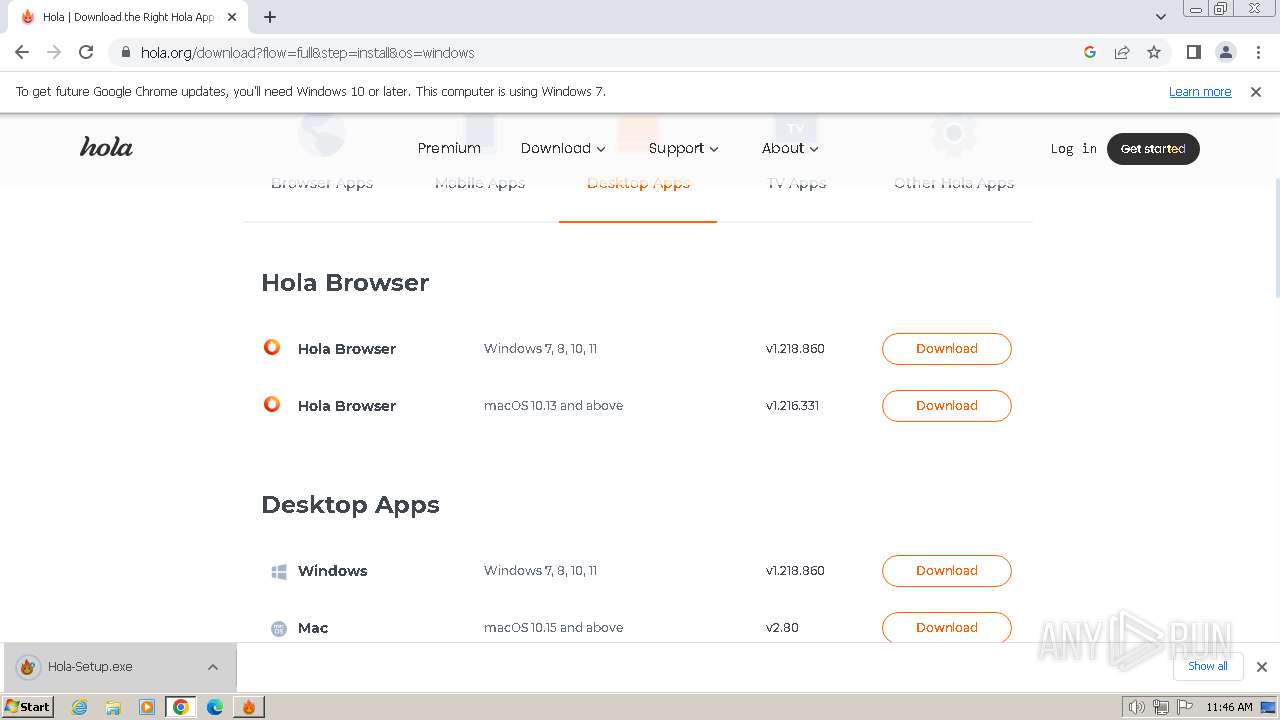
Task: Bookmark this page with the star icon
Action: point(1154,52)
